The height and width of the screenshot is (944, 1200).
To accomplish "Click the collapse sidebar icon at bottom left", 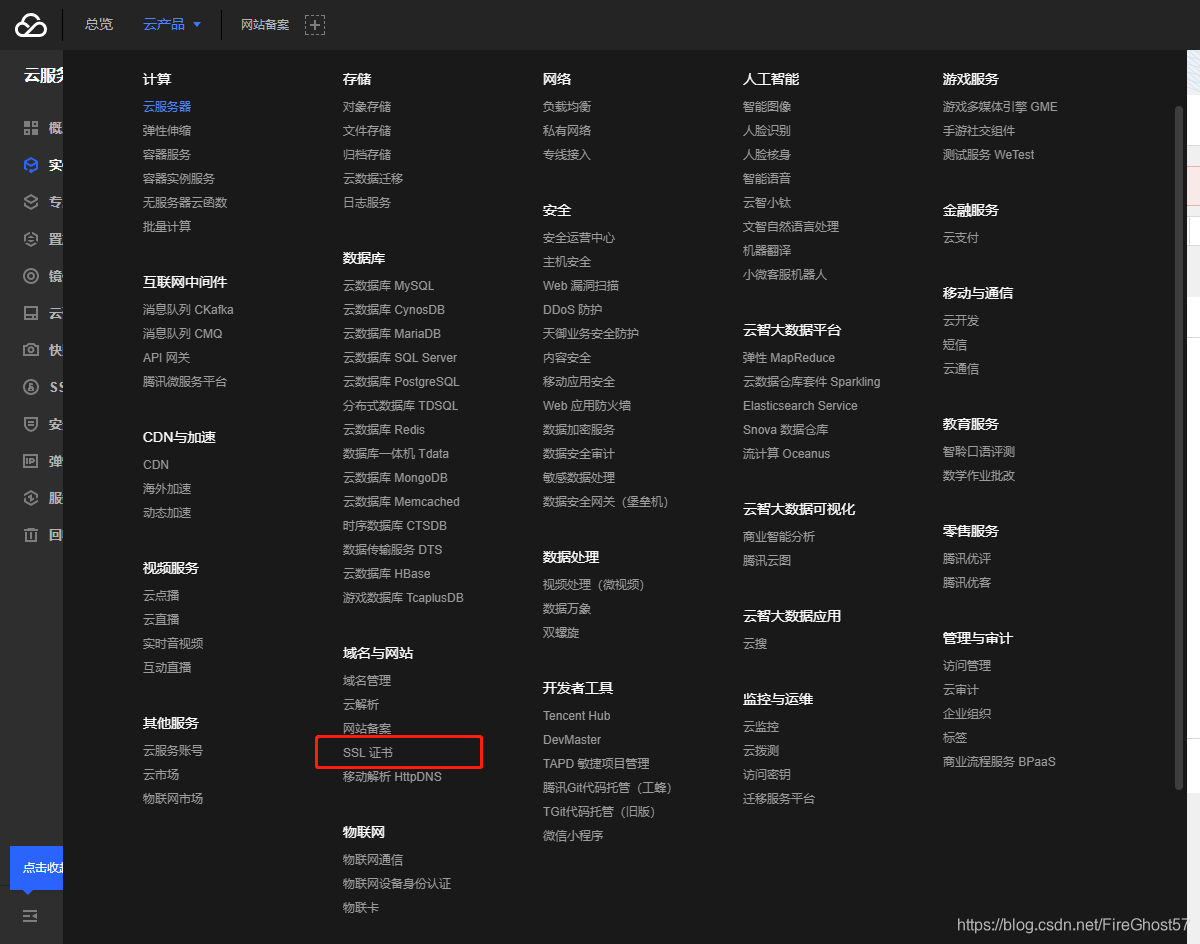I will tap(30, 915).
